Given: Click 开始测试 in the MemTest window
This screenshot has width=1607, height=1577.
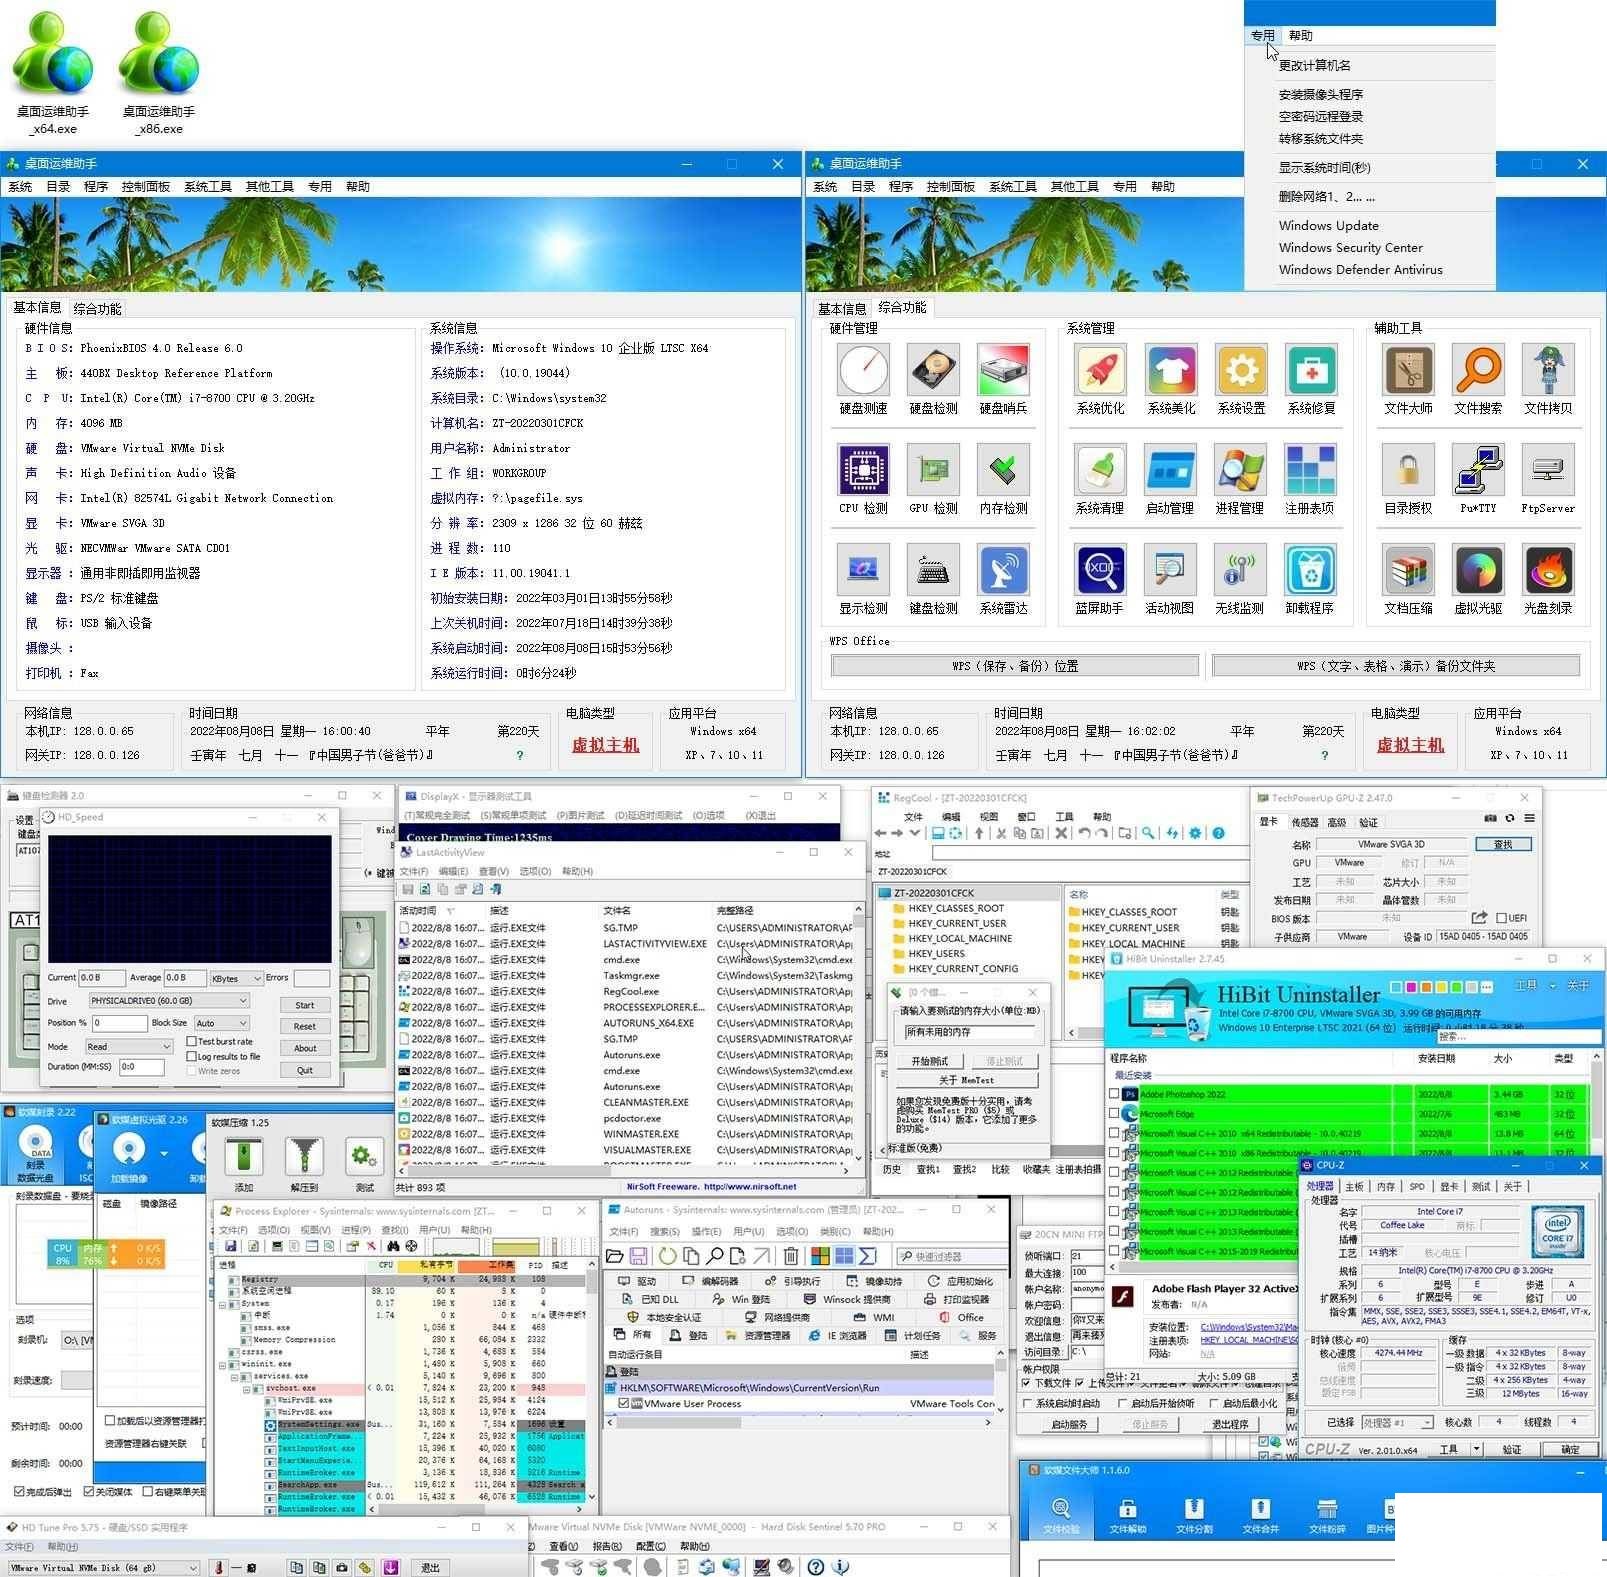Looking at the screenshot, I should [x=929, y=1061].
